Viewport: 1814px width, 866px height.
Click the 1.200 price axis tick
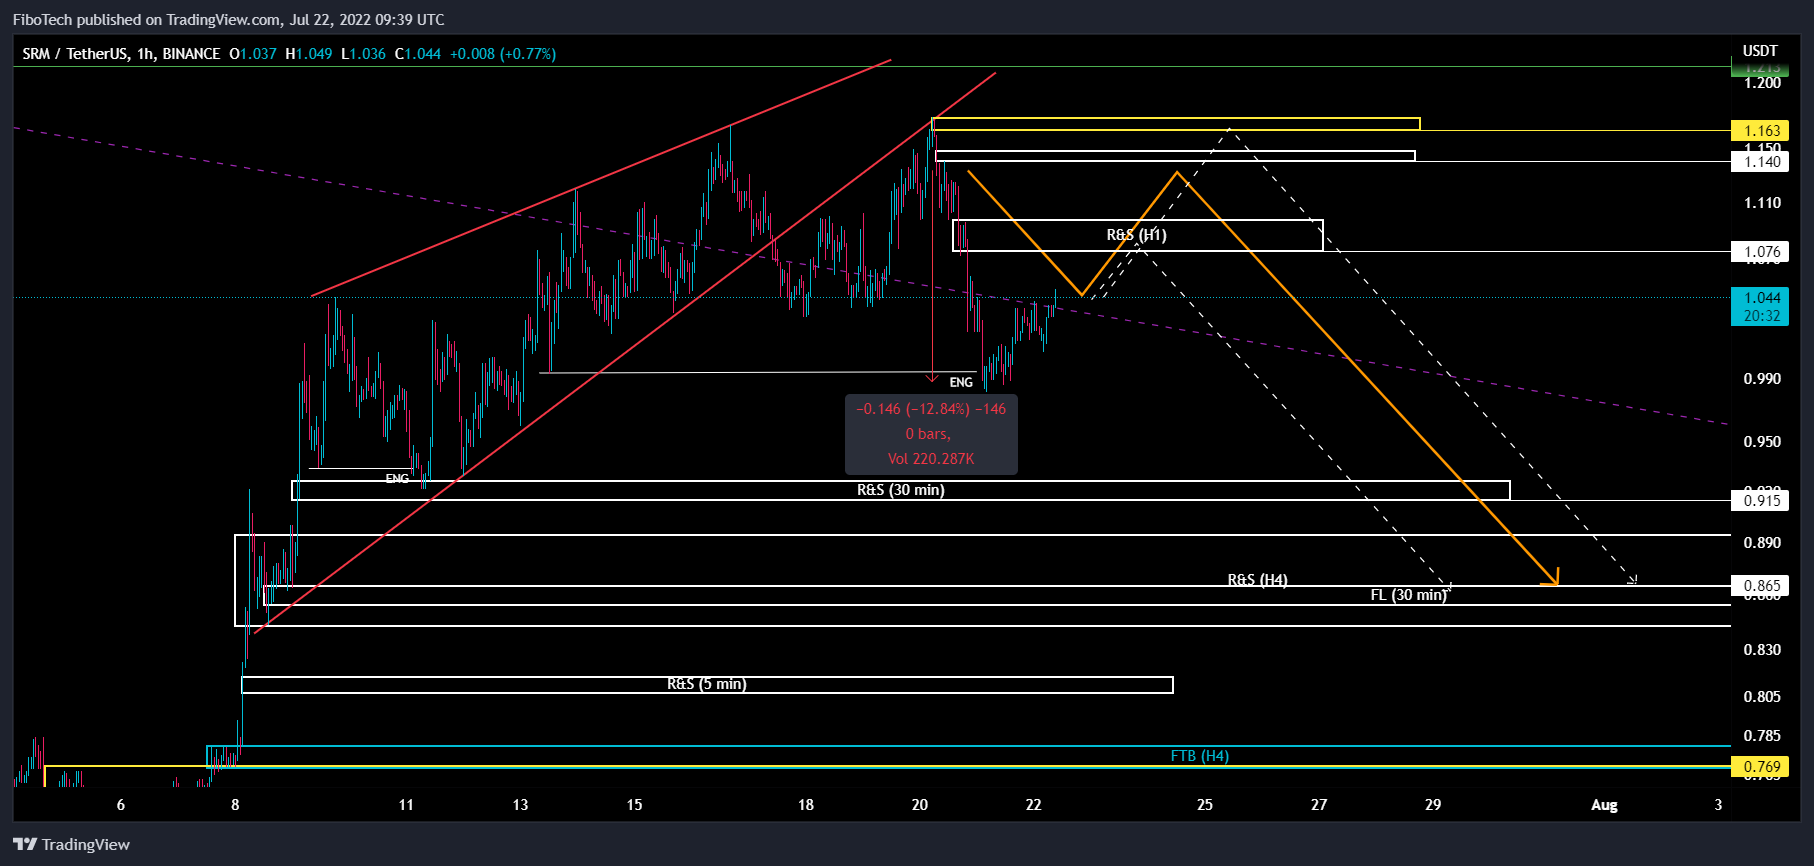[1762, 83]
